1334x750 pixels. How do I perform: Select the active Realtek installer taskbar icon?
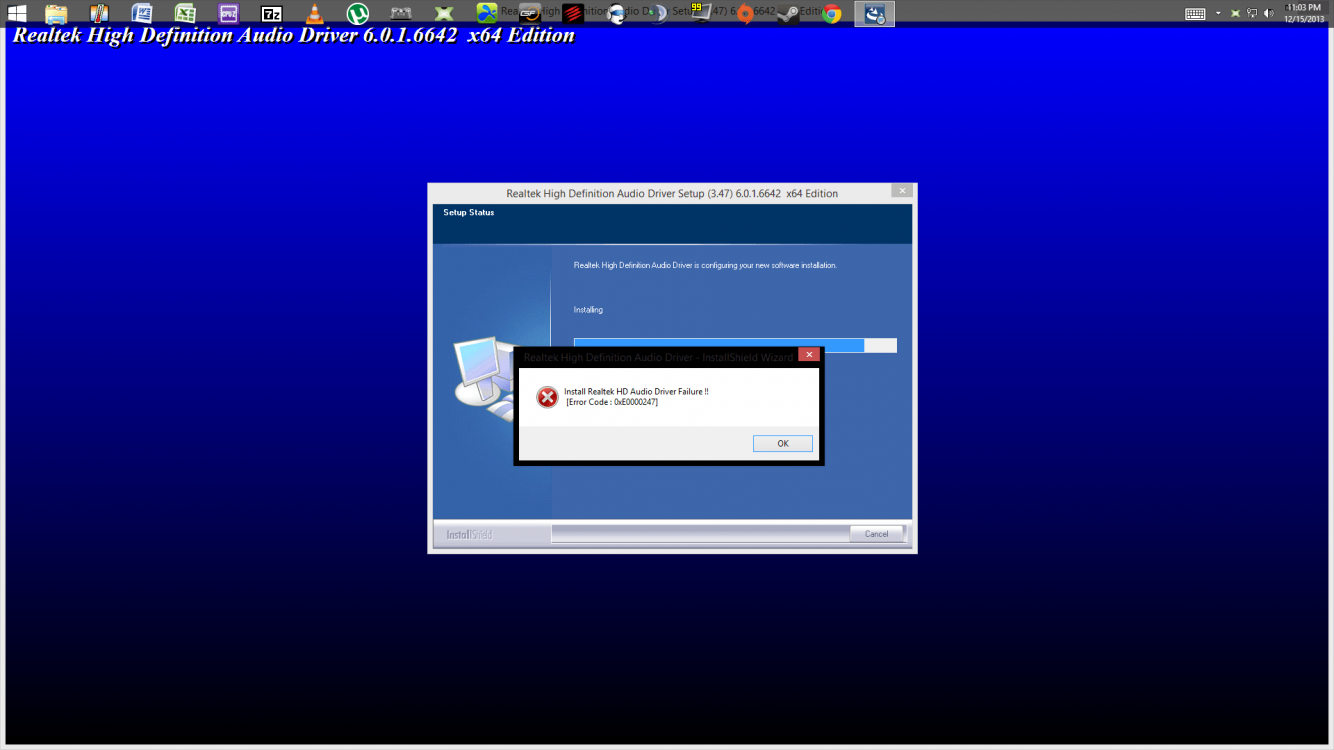coord(874,13)
